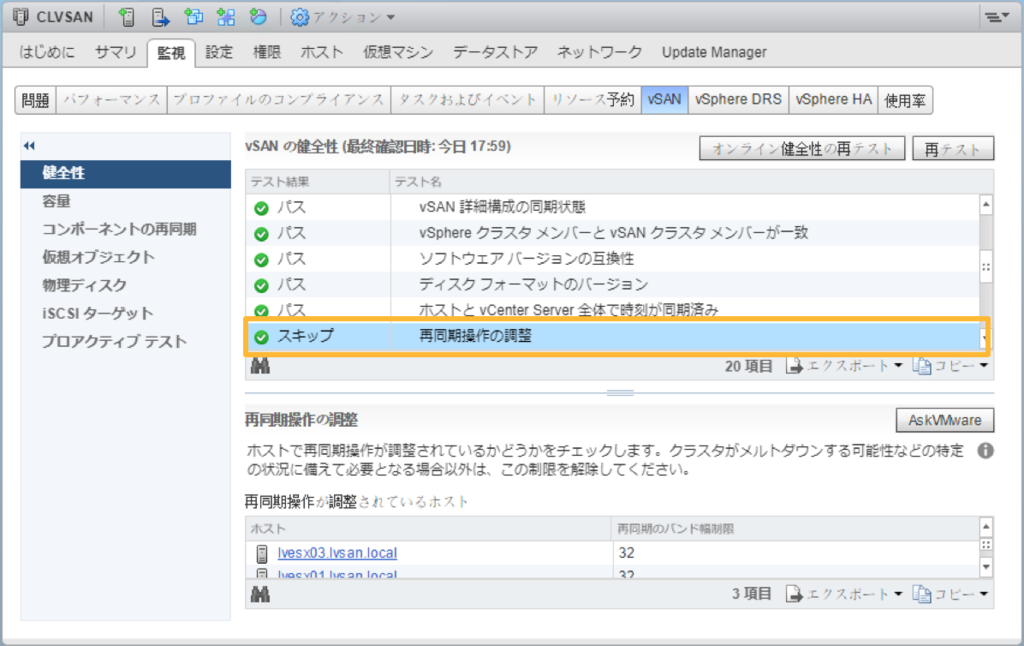Collapse the left navigation pane arrow
This screenshot has width=1024, height=646.
[29, 146]
